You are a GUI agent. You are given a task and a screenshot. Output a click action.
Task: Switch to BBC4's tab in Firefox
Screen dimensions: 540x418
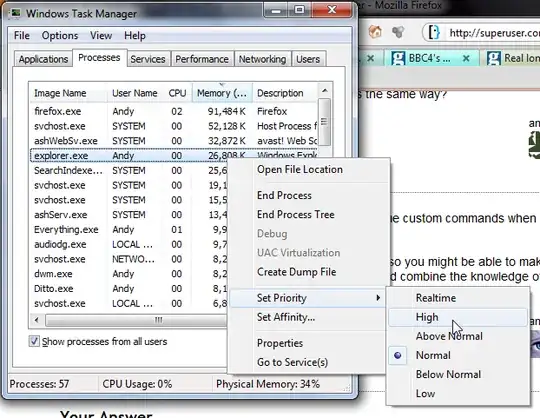click(x=432, y=58)
